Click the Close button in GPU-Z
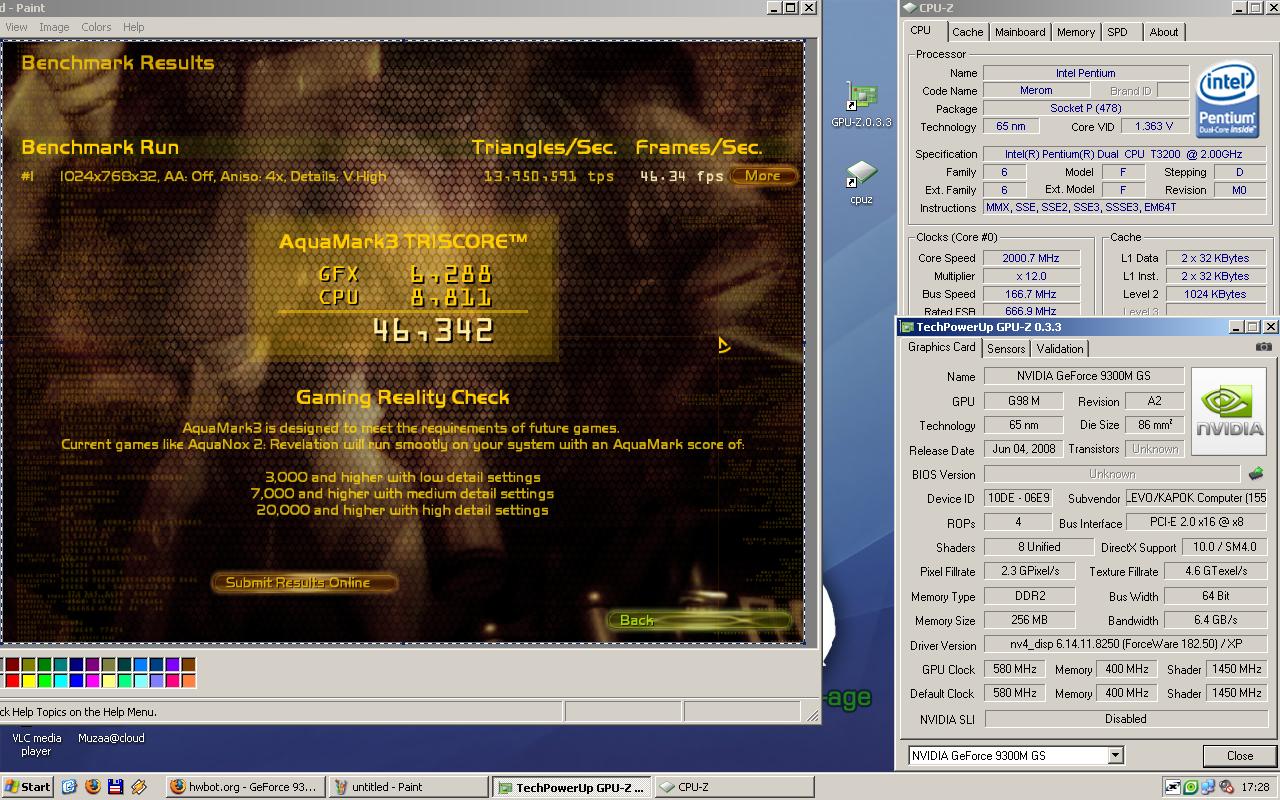The width and height of the screenshot is (1280, 800). [x=1240, y=756]
